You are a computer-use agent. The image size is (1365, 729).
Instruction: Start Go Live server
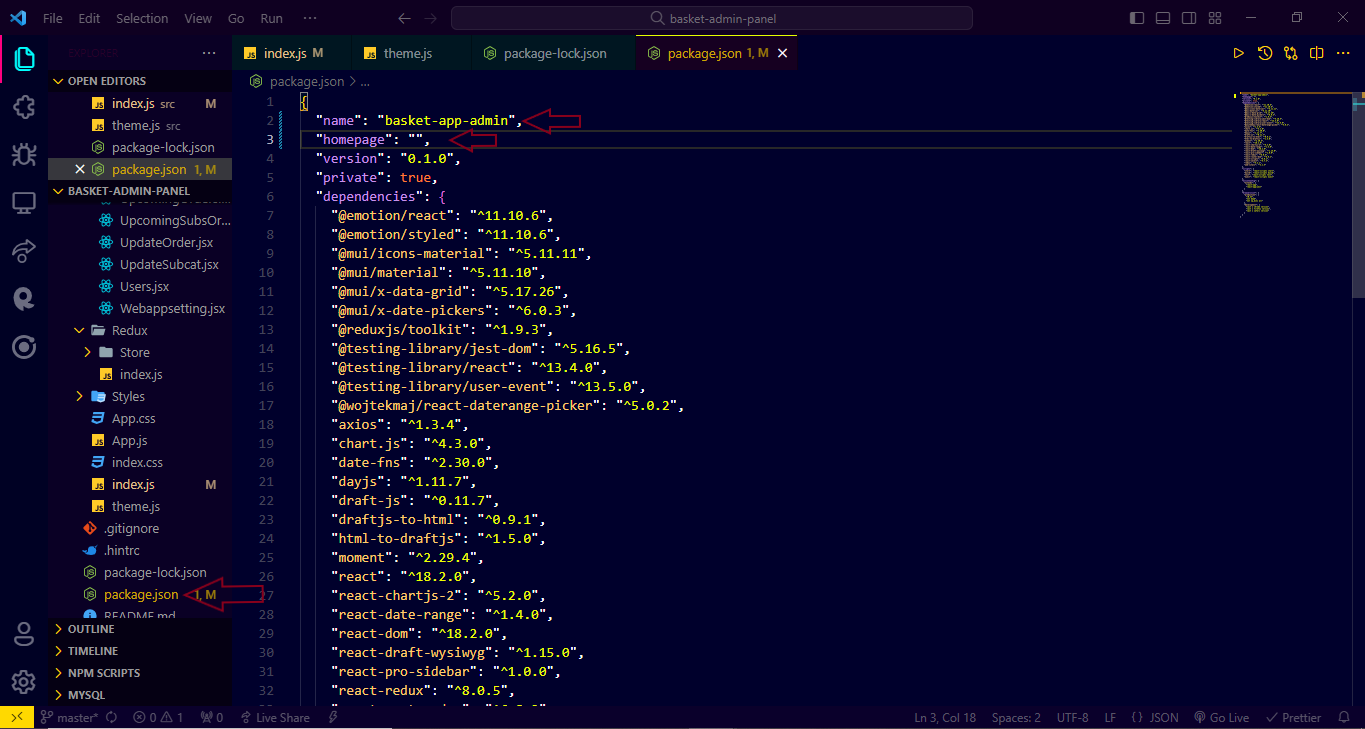[x=1220, y=717]
